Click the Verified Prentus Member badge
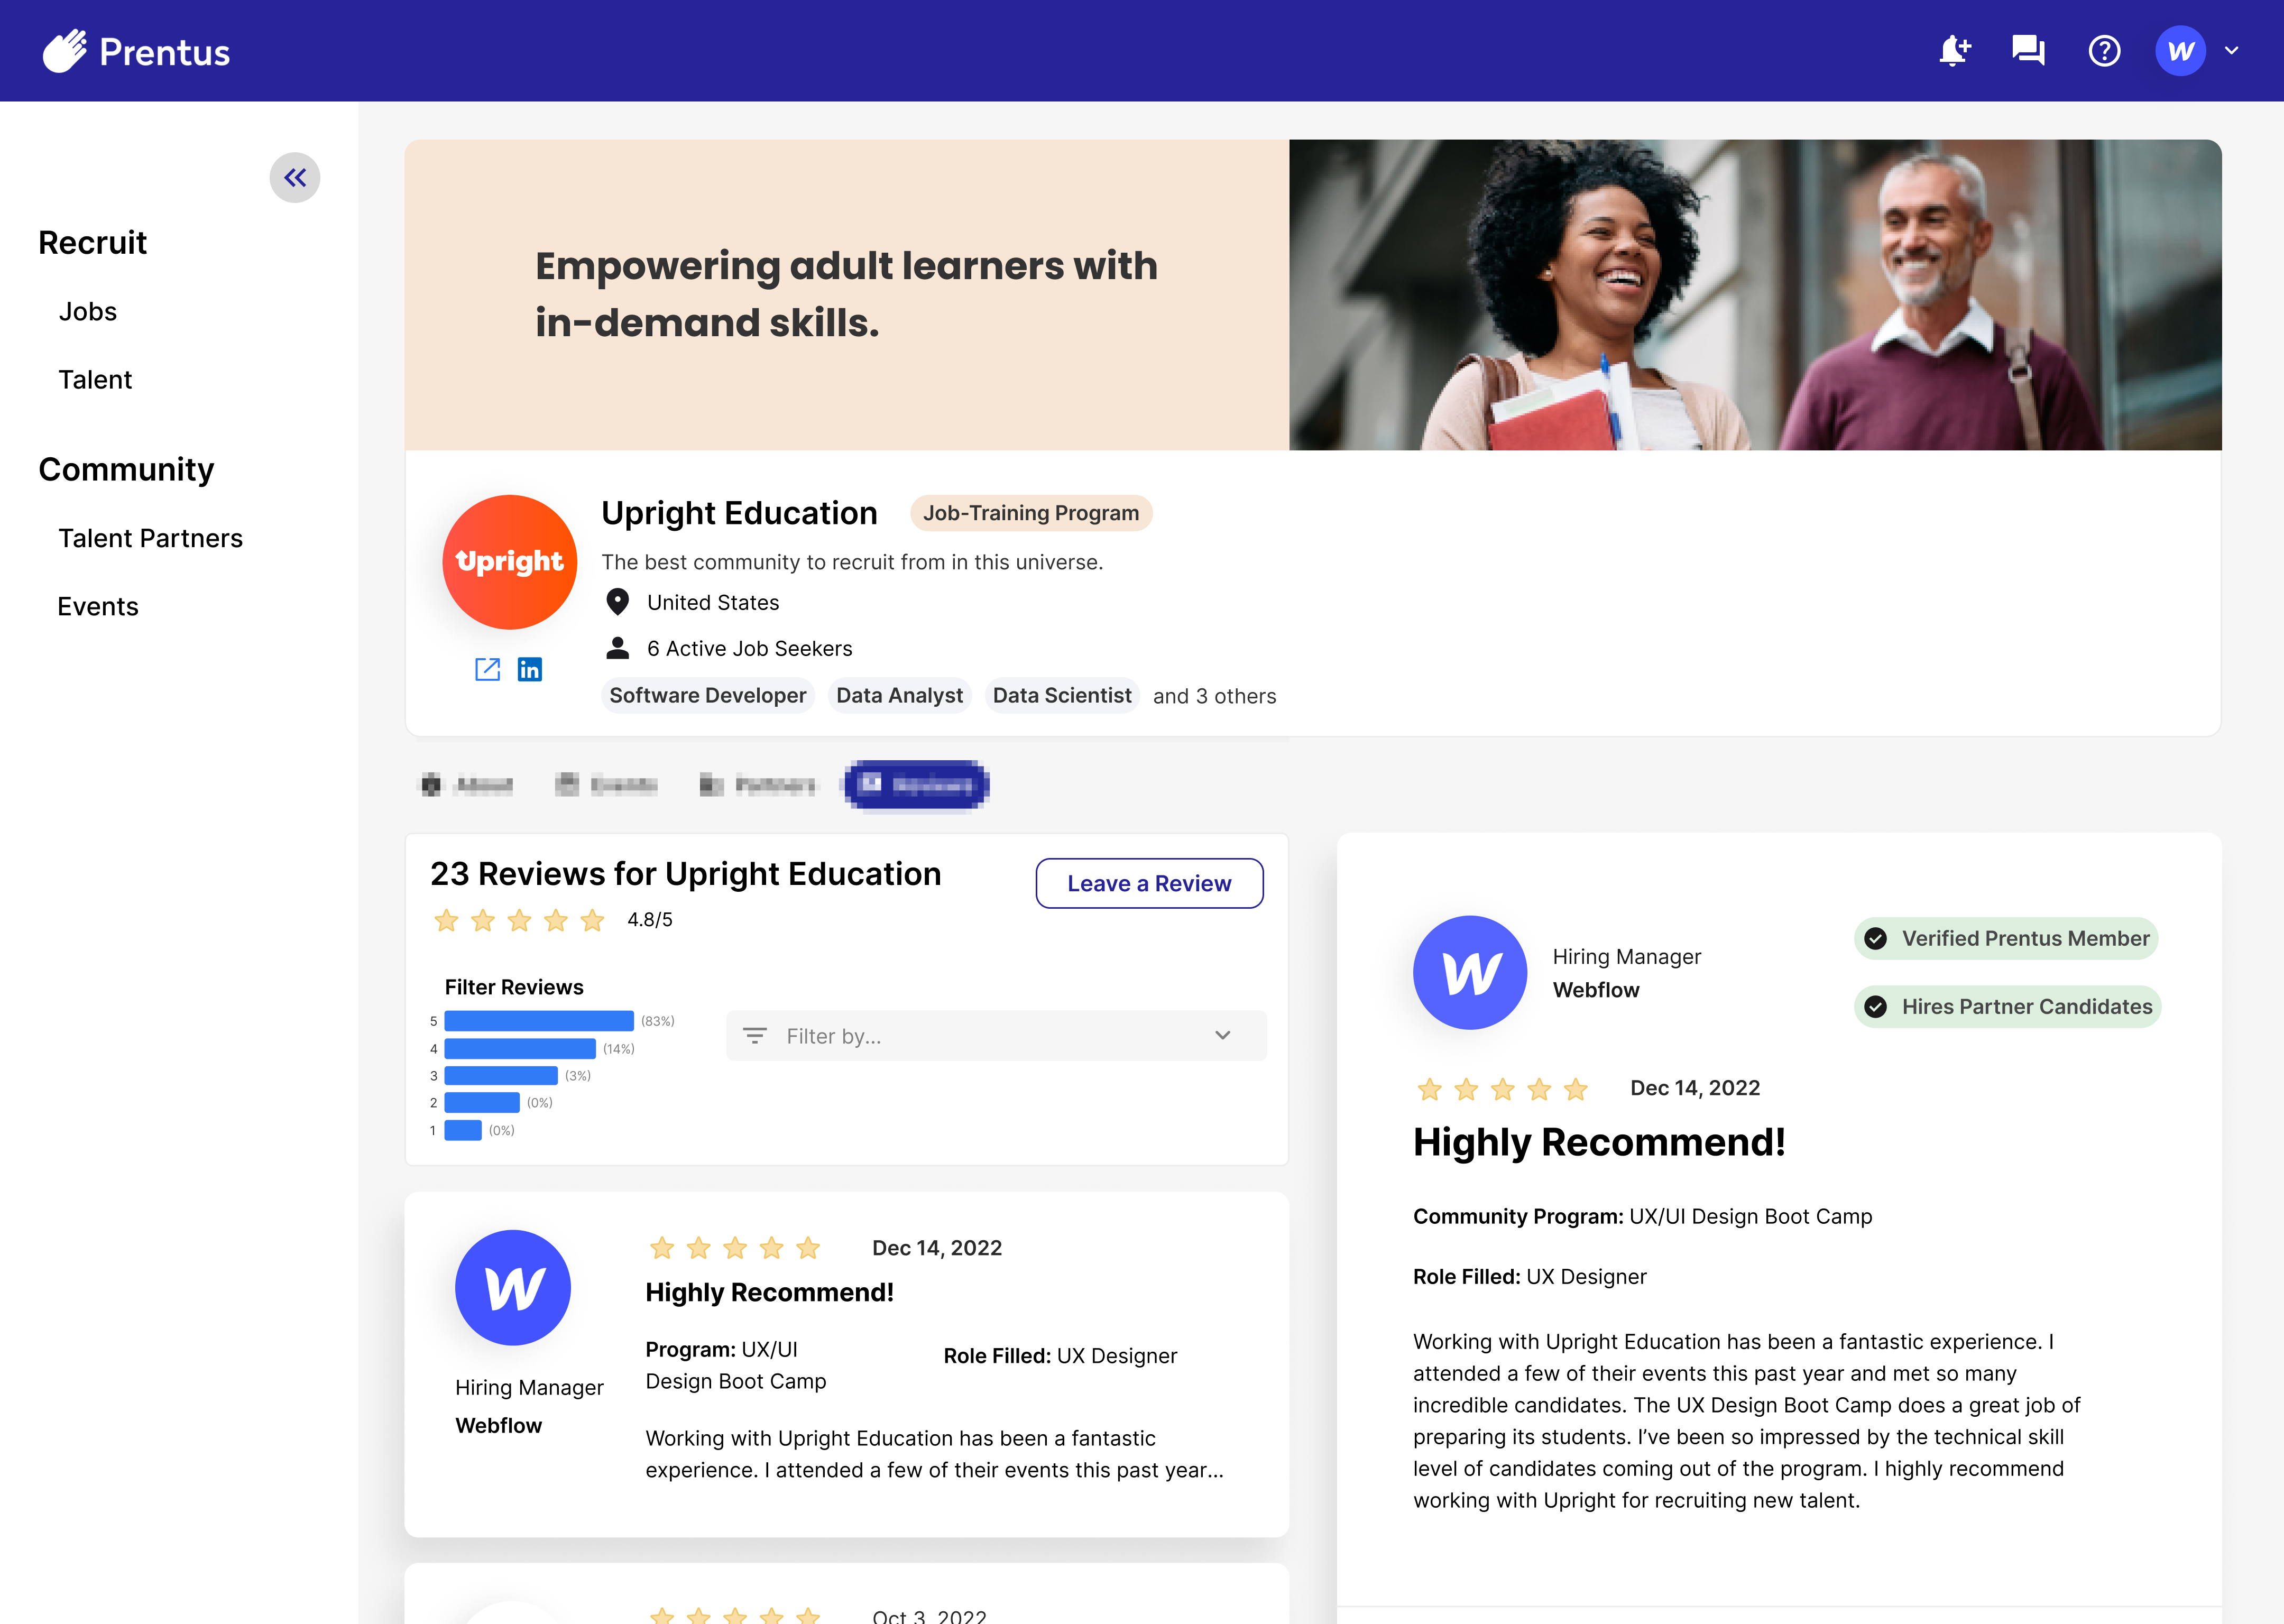This screenshot has height=1624, width=2284. tap(2006, 939)
